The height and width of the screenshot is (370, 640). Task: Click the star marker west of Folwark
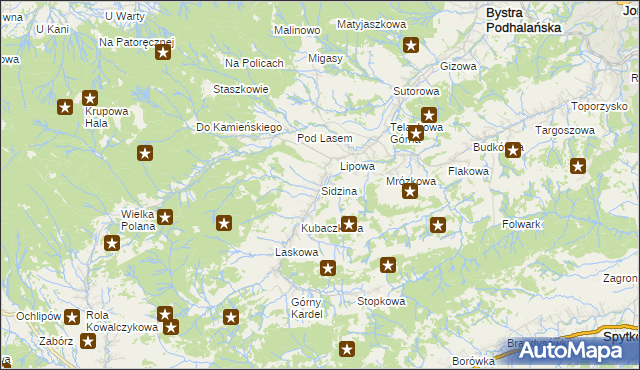tap(438, 225)
